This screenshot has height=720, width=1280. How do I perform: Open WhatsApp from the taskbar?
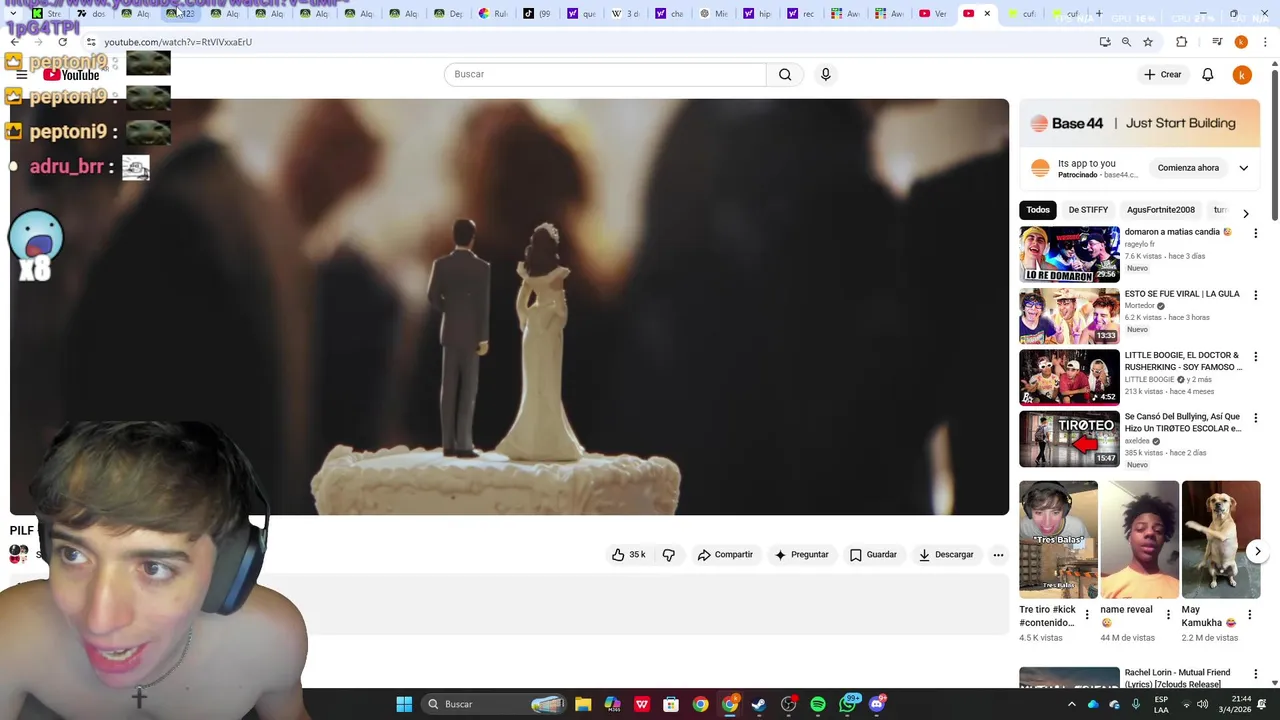848,704
